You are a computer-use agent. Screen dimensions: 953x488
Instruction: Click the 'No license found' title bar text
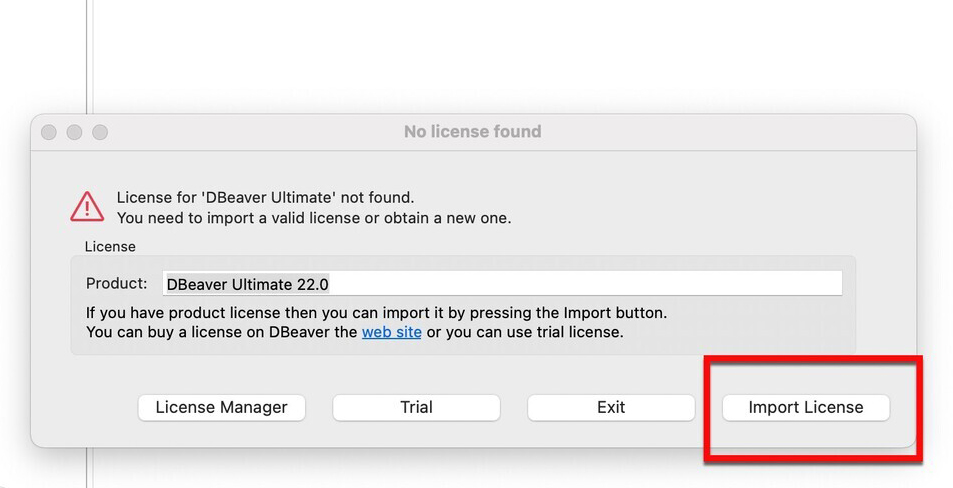click(x=472, y=131)
